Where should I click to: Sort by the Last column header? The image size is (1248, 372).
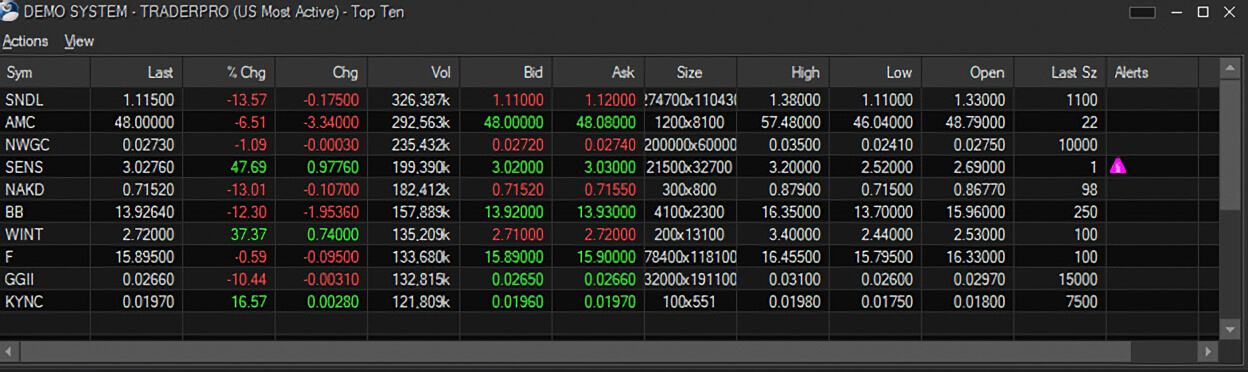[137, 72]
